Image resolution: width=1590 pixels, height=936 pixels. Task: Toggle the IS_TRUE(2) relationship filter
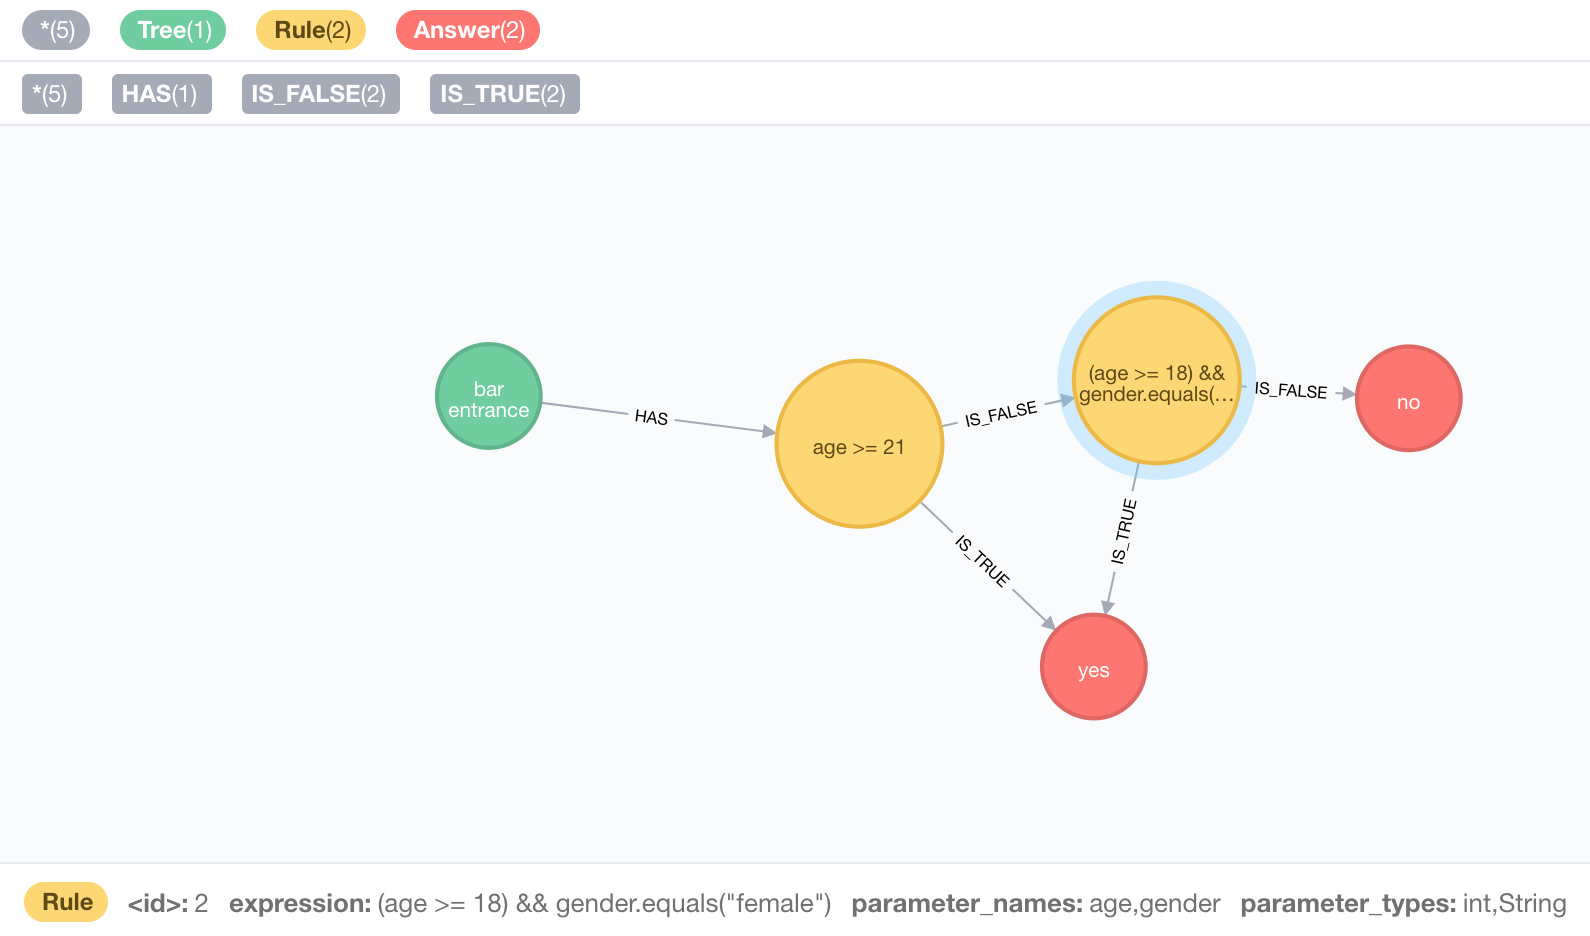[x=504, y=93]
